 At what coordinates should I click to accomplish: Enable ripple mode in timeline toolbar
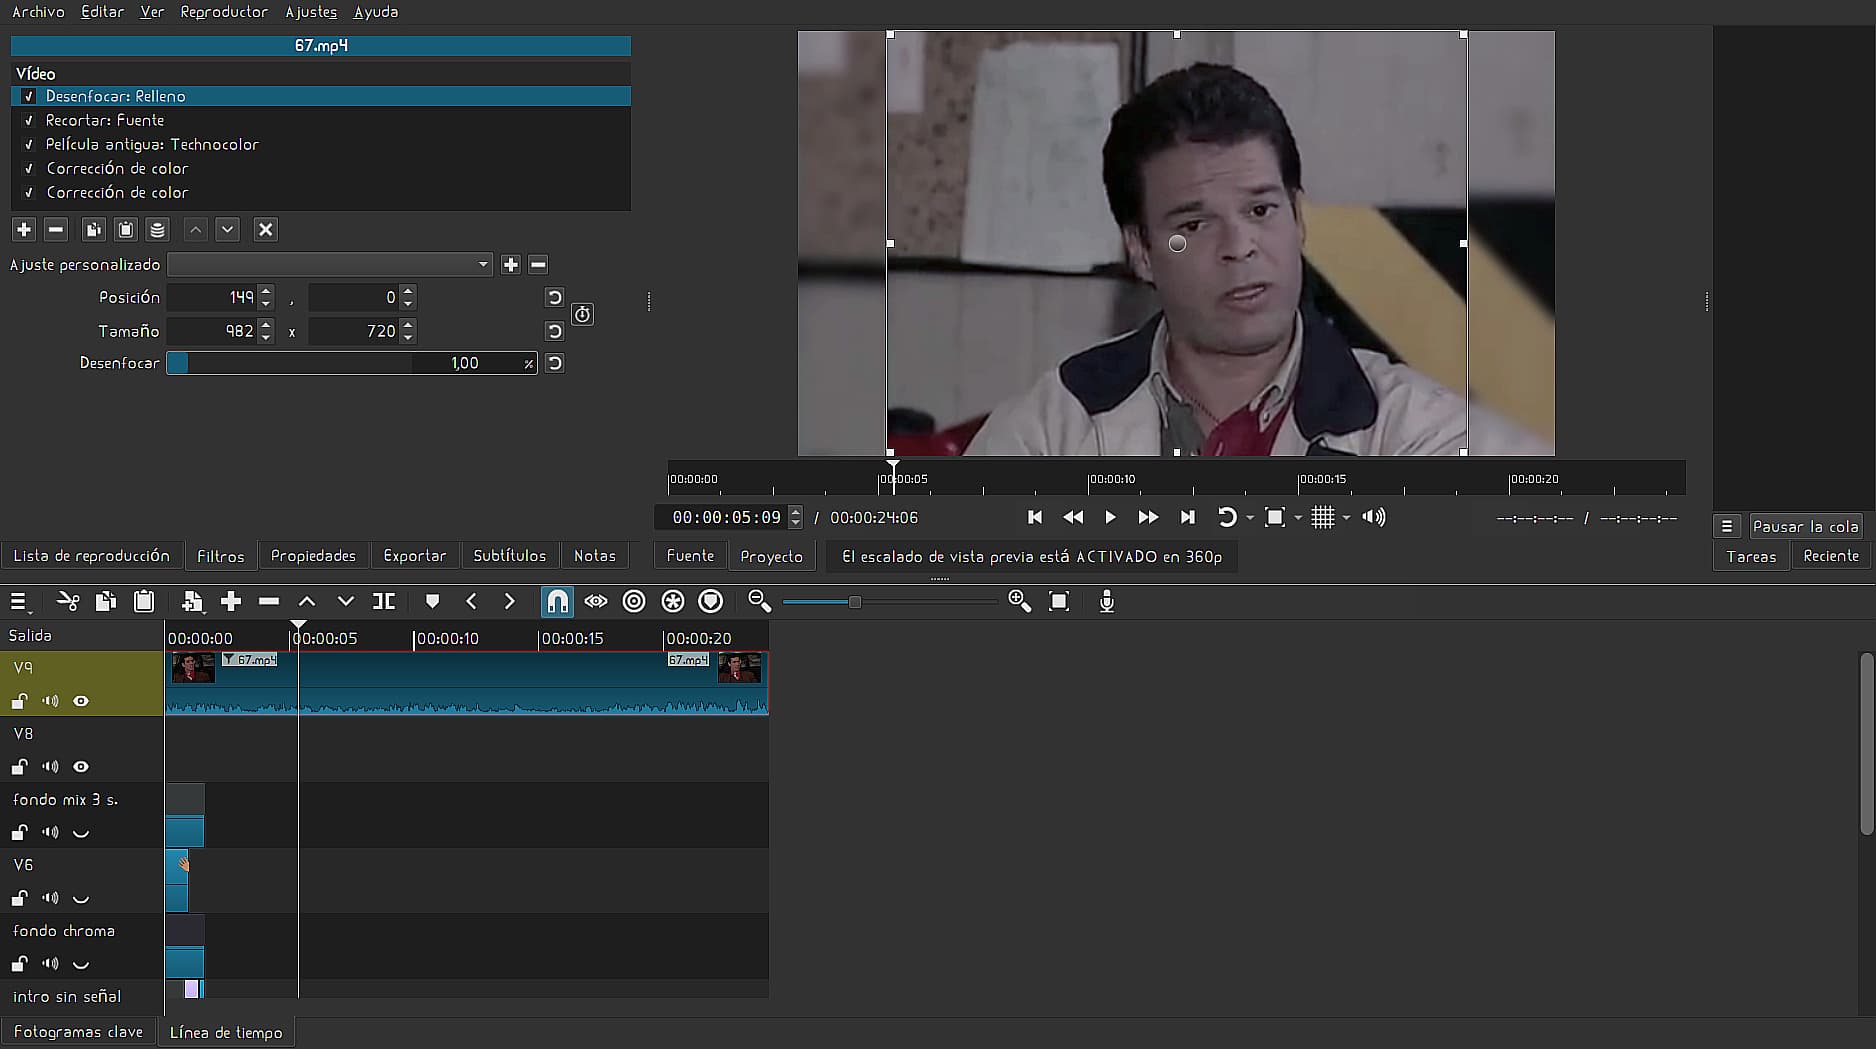point(634,601)
